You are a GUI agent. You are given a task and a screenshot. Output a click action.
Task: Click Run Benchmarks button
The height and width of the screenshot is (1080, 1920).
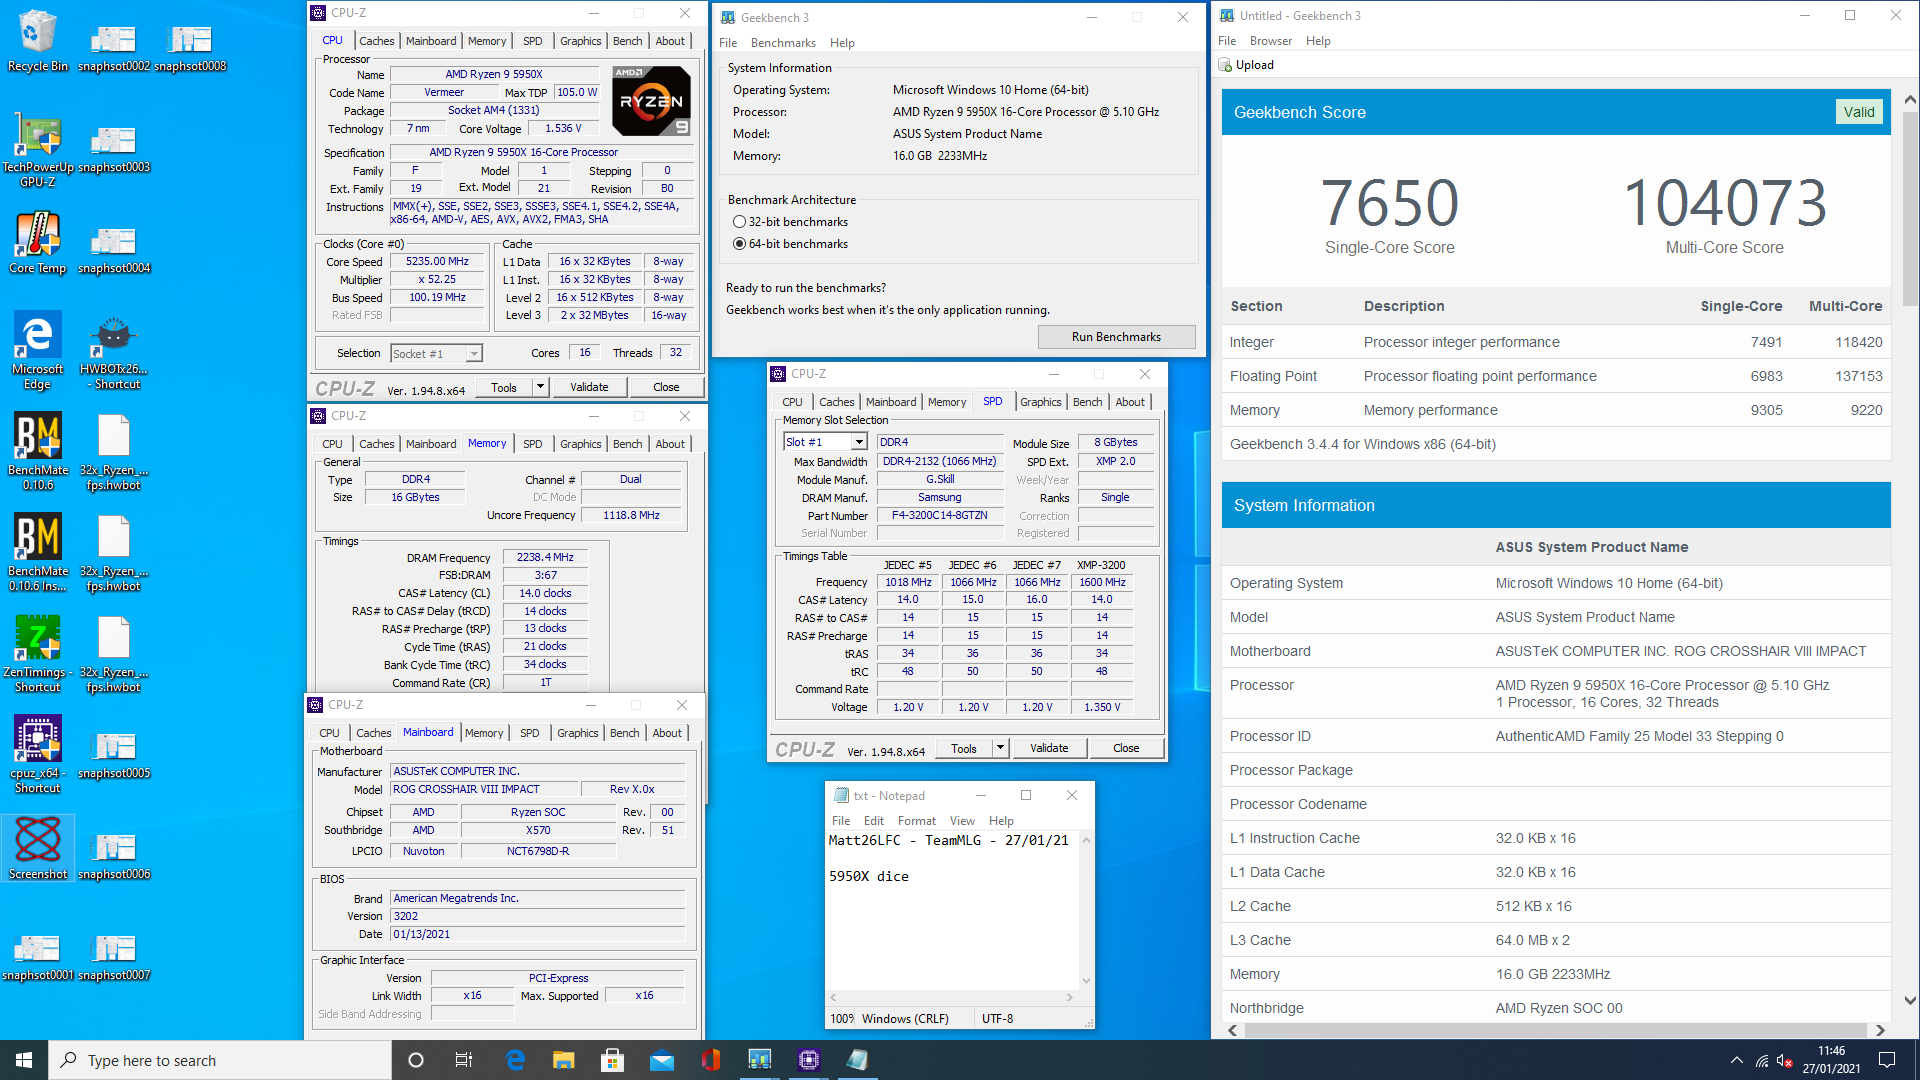1116,337
